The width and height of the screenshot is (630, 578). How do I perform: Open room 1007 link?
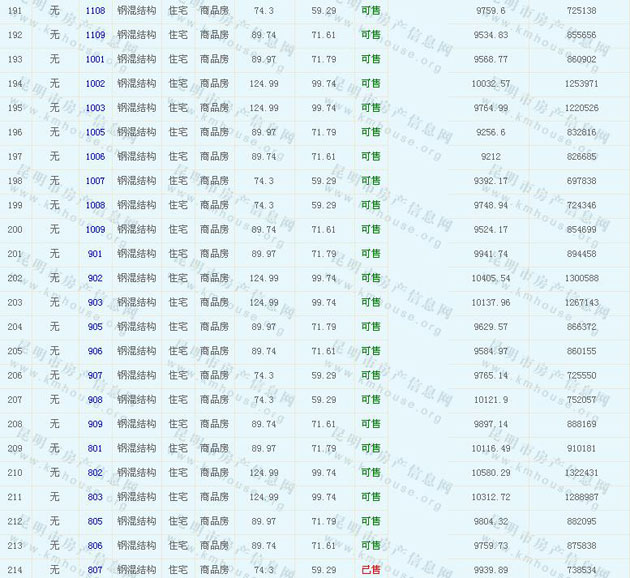tap(95, 181)
